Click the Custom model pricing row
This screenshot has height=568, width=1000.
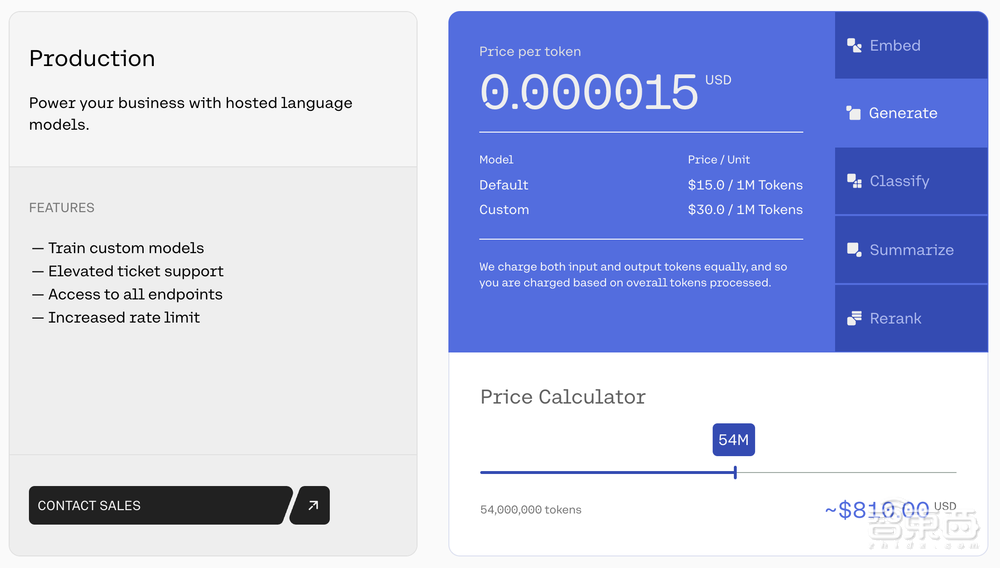point(640,210)
